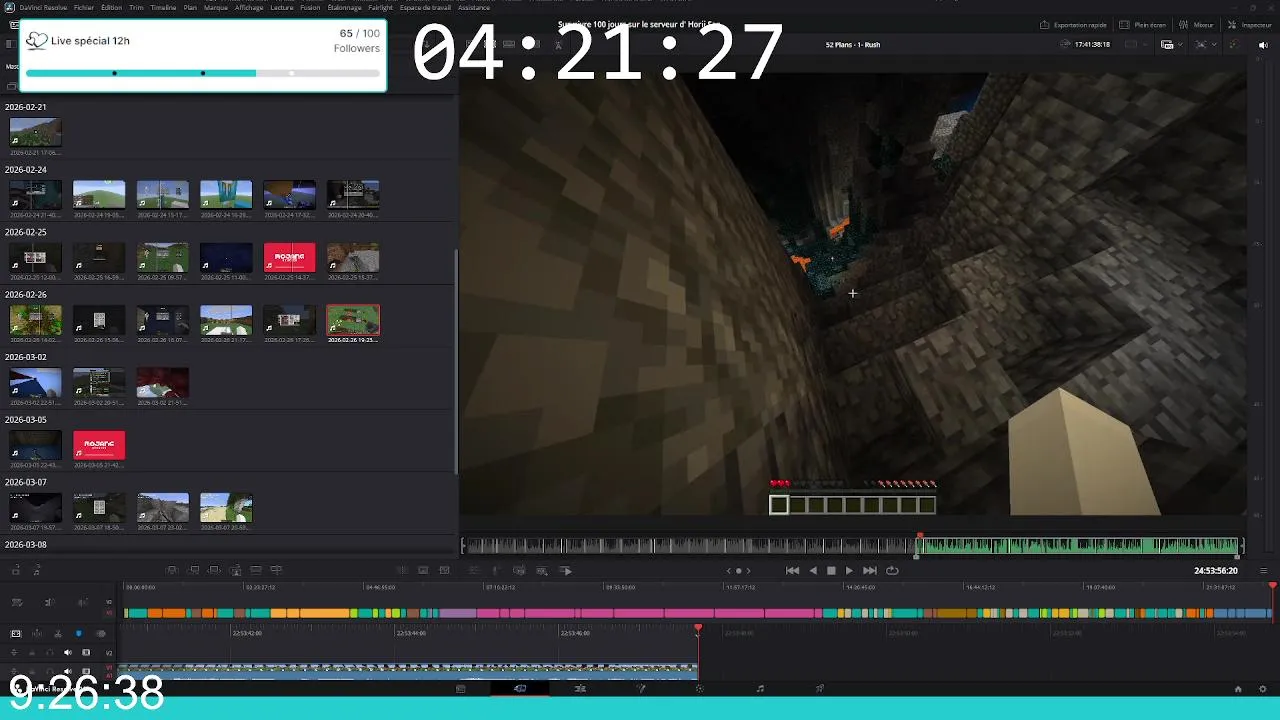Image resolution: width=1280 pixels, height=720 pixels.
Task: Click the blue marker button
Action: pos(78,633)
